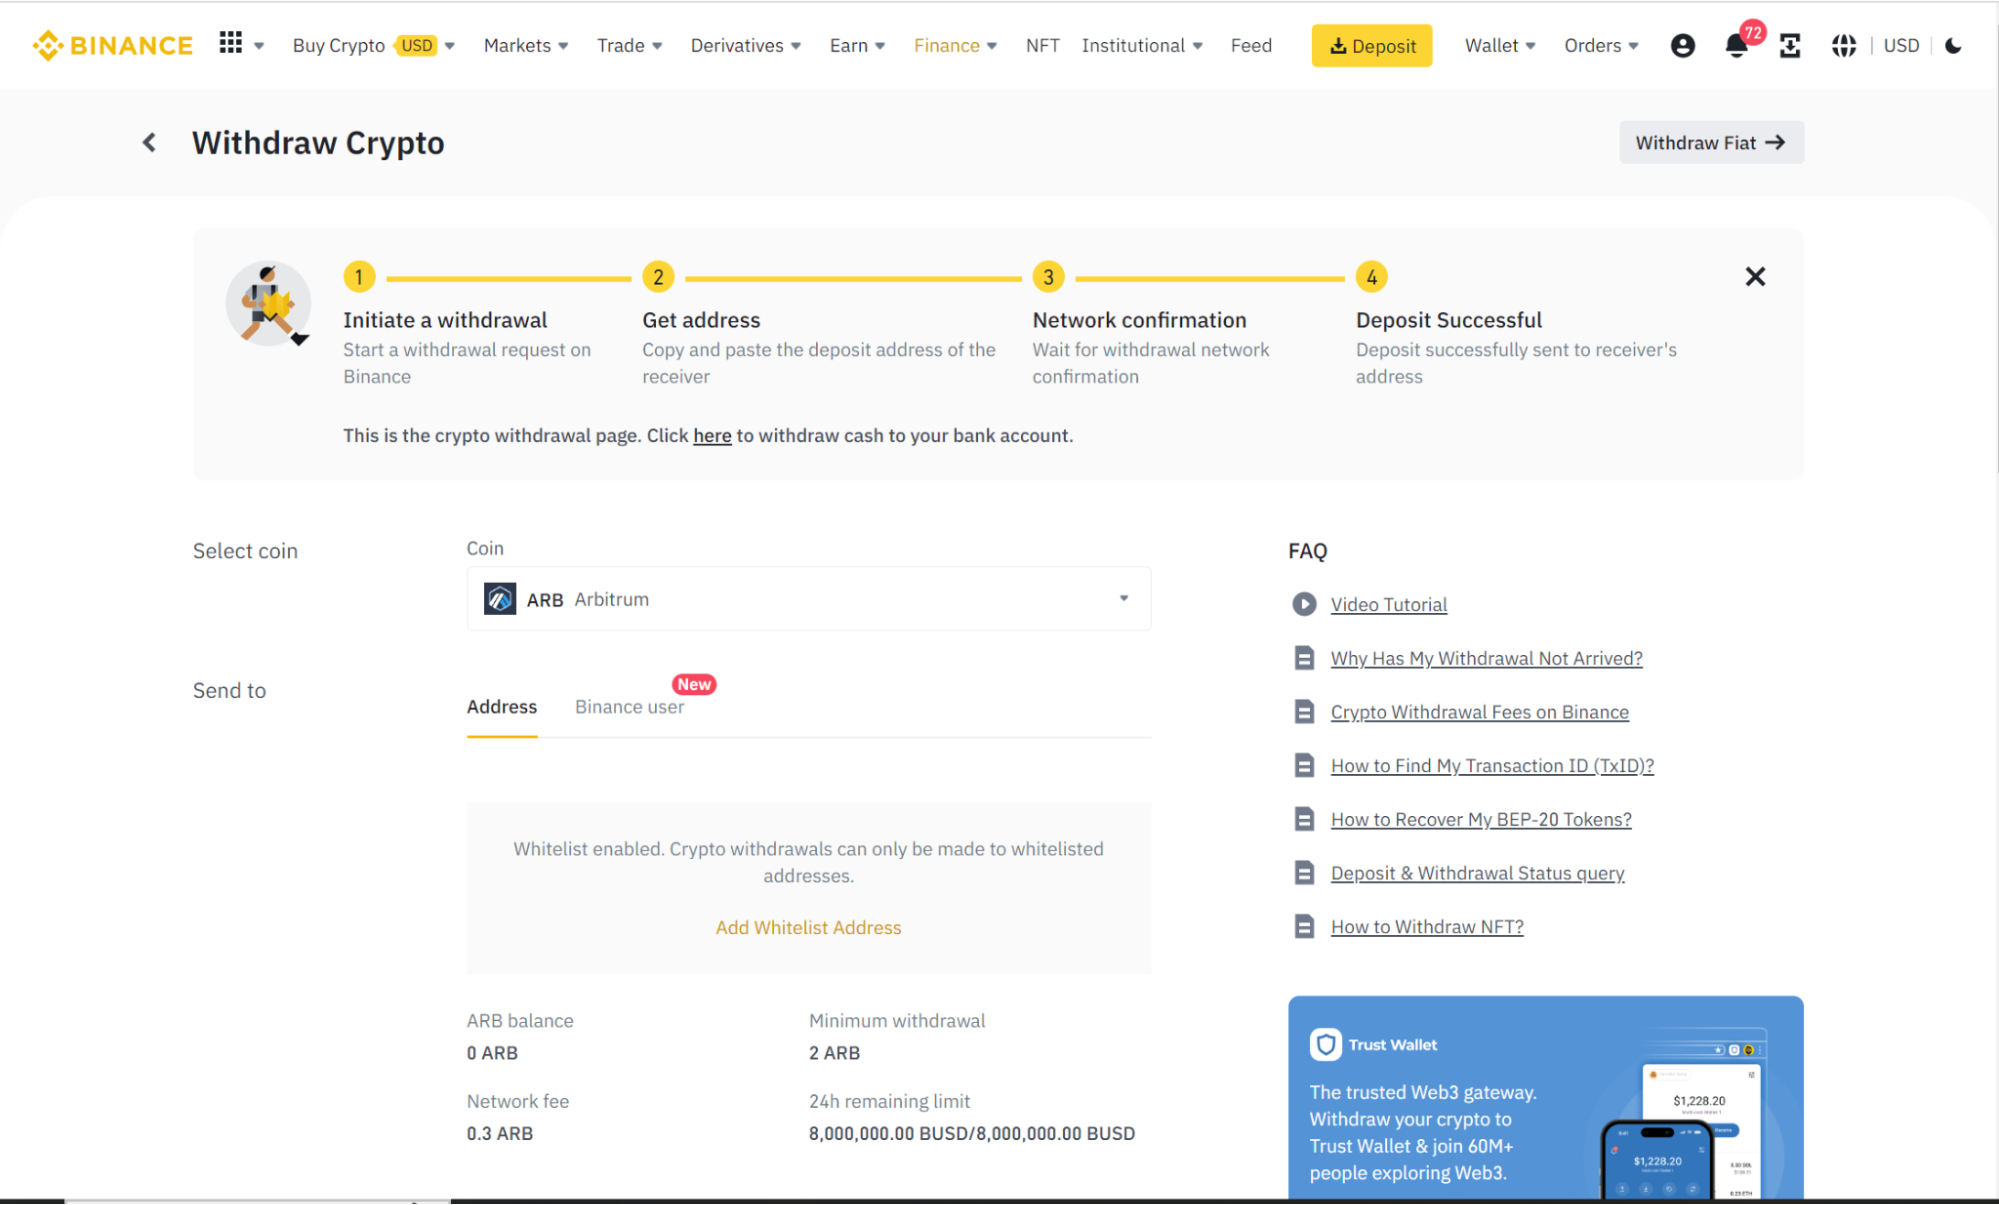This screenshot has width=1999, height=1205.
Task: Click step 3 Network confirmation marker
Action: pyautogui.click(x=1048, y=277)
